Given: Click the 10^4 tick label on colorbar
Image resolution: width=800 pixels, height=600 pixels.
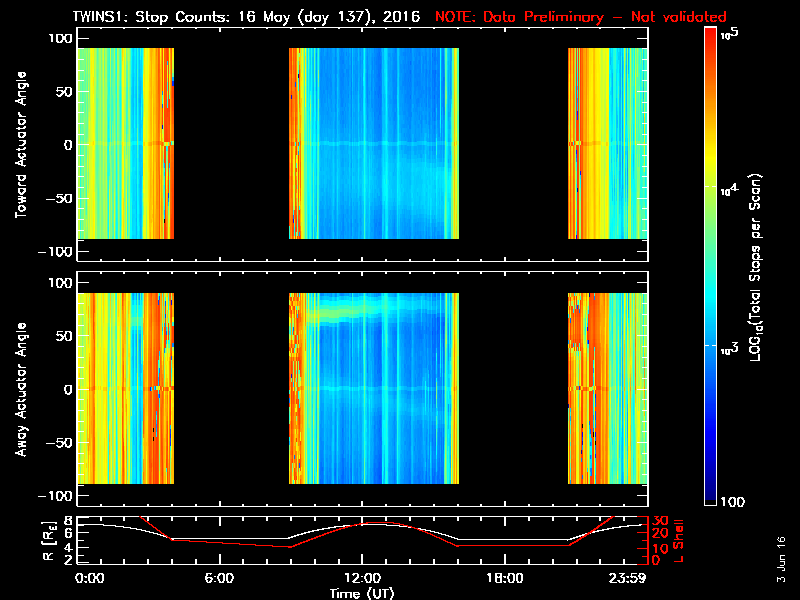Looking at the screenshot, I should (x=732, y=189).
